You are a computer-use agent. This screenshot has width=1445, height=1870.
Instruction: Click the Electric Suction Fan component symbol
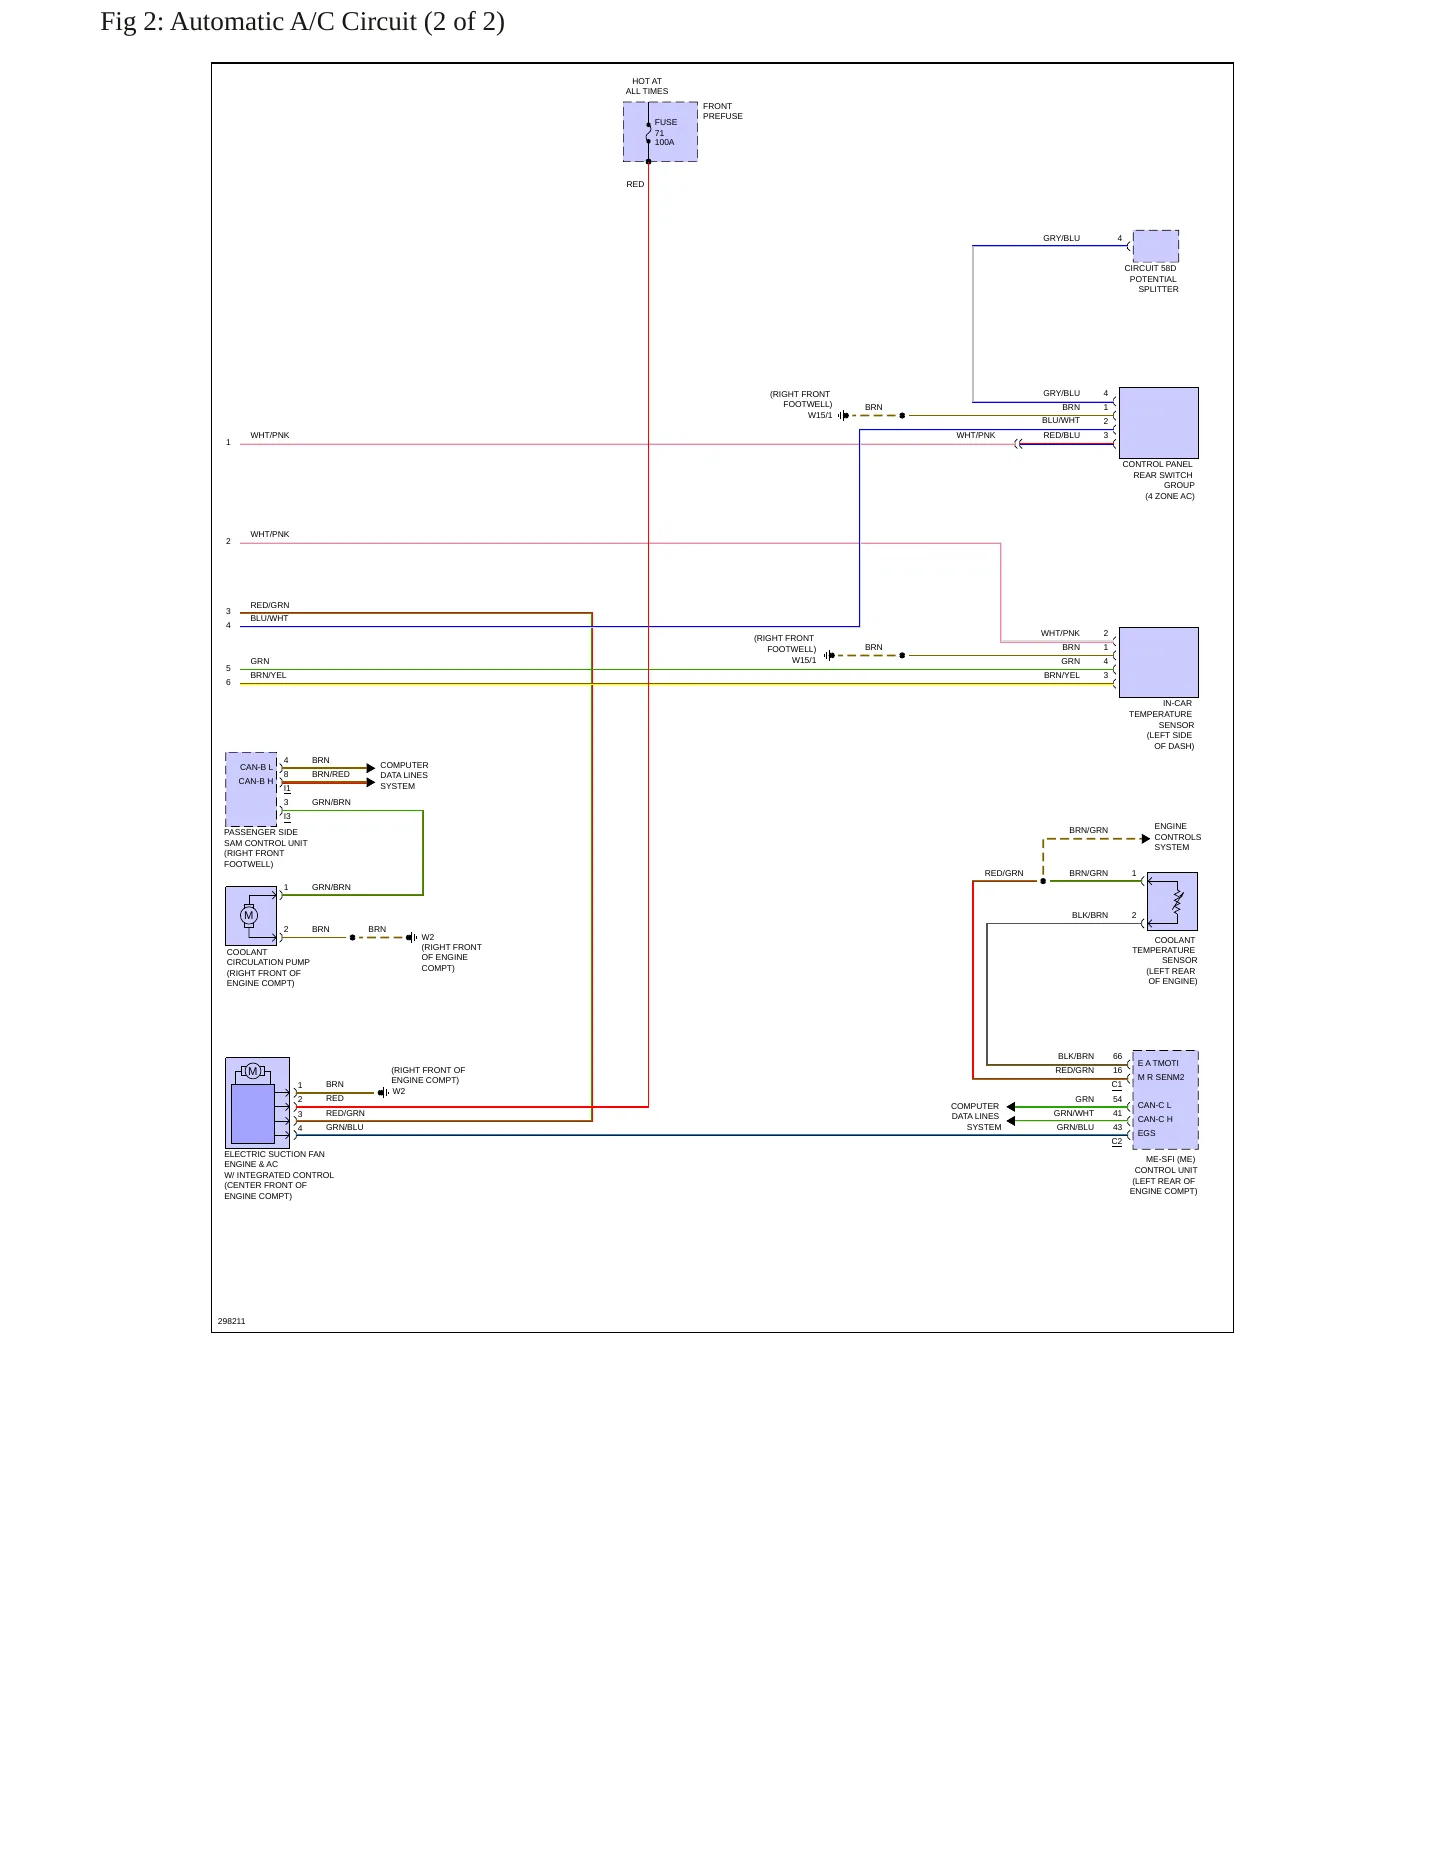(x=257, y=1102)
